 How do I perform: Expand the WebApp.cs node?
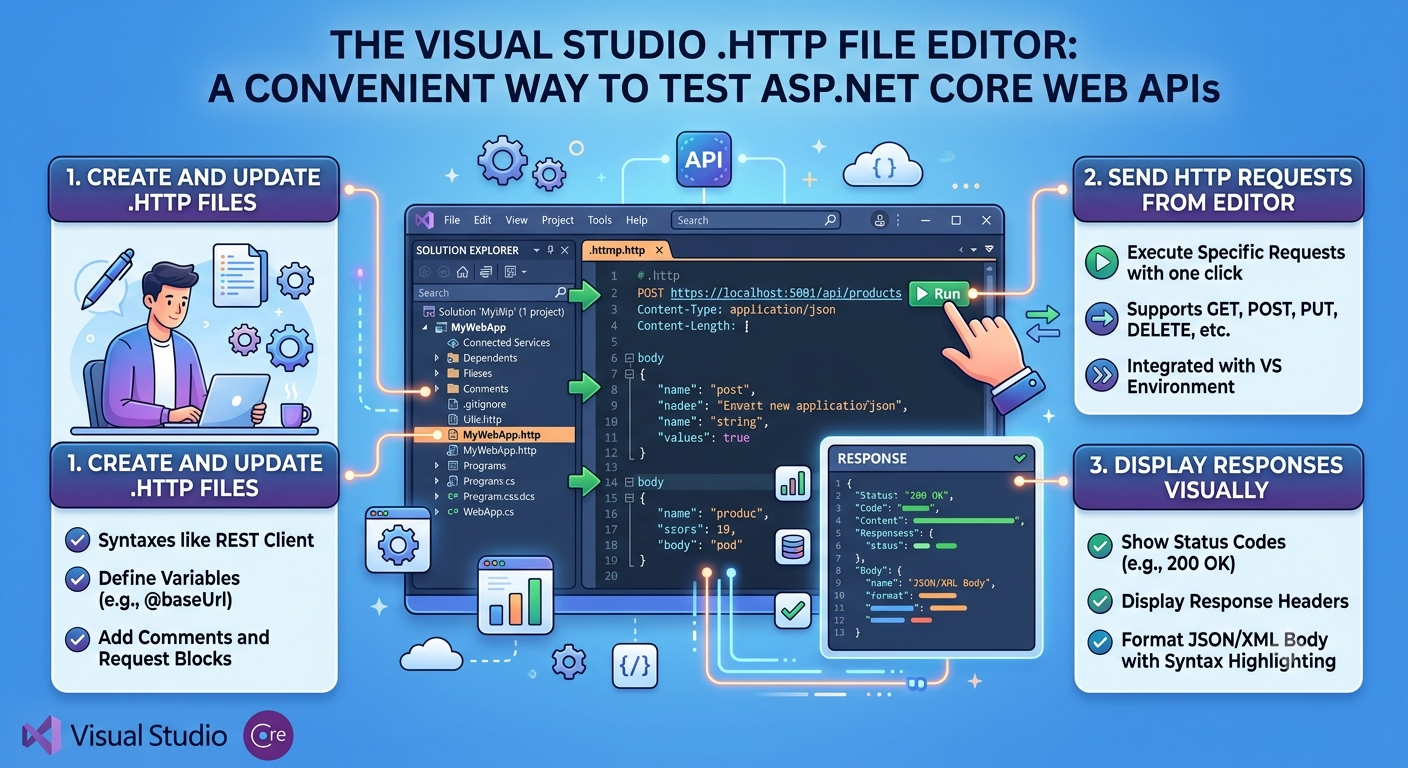[437, 512]
